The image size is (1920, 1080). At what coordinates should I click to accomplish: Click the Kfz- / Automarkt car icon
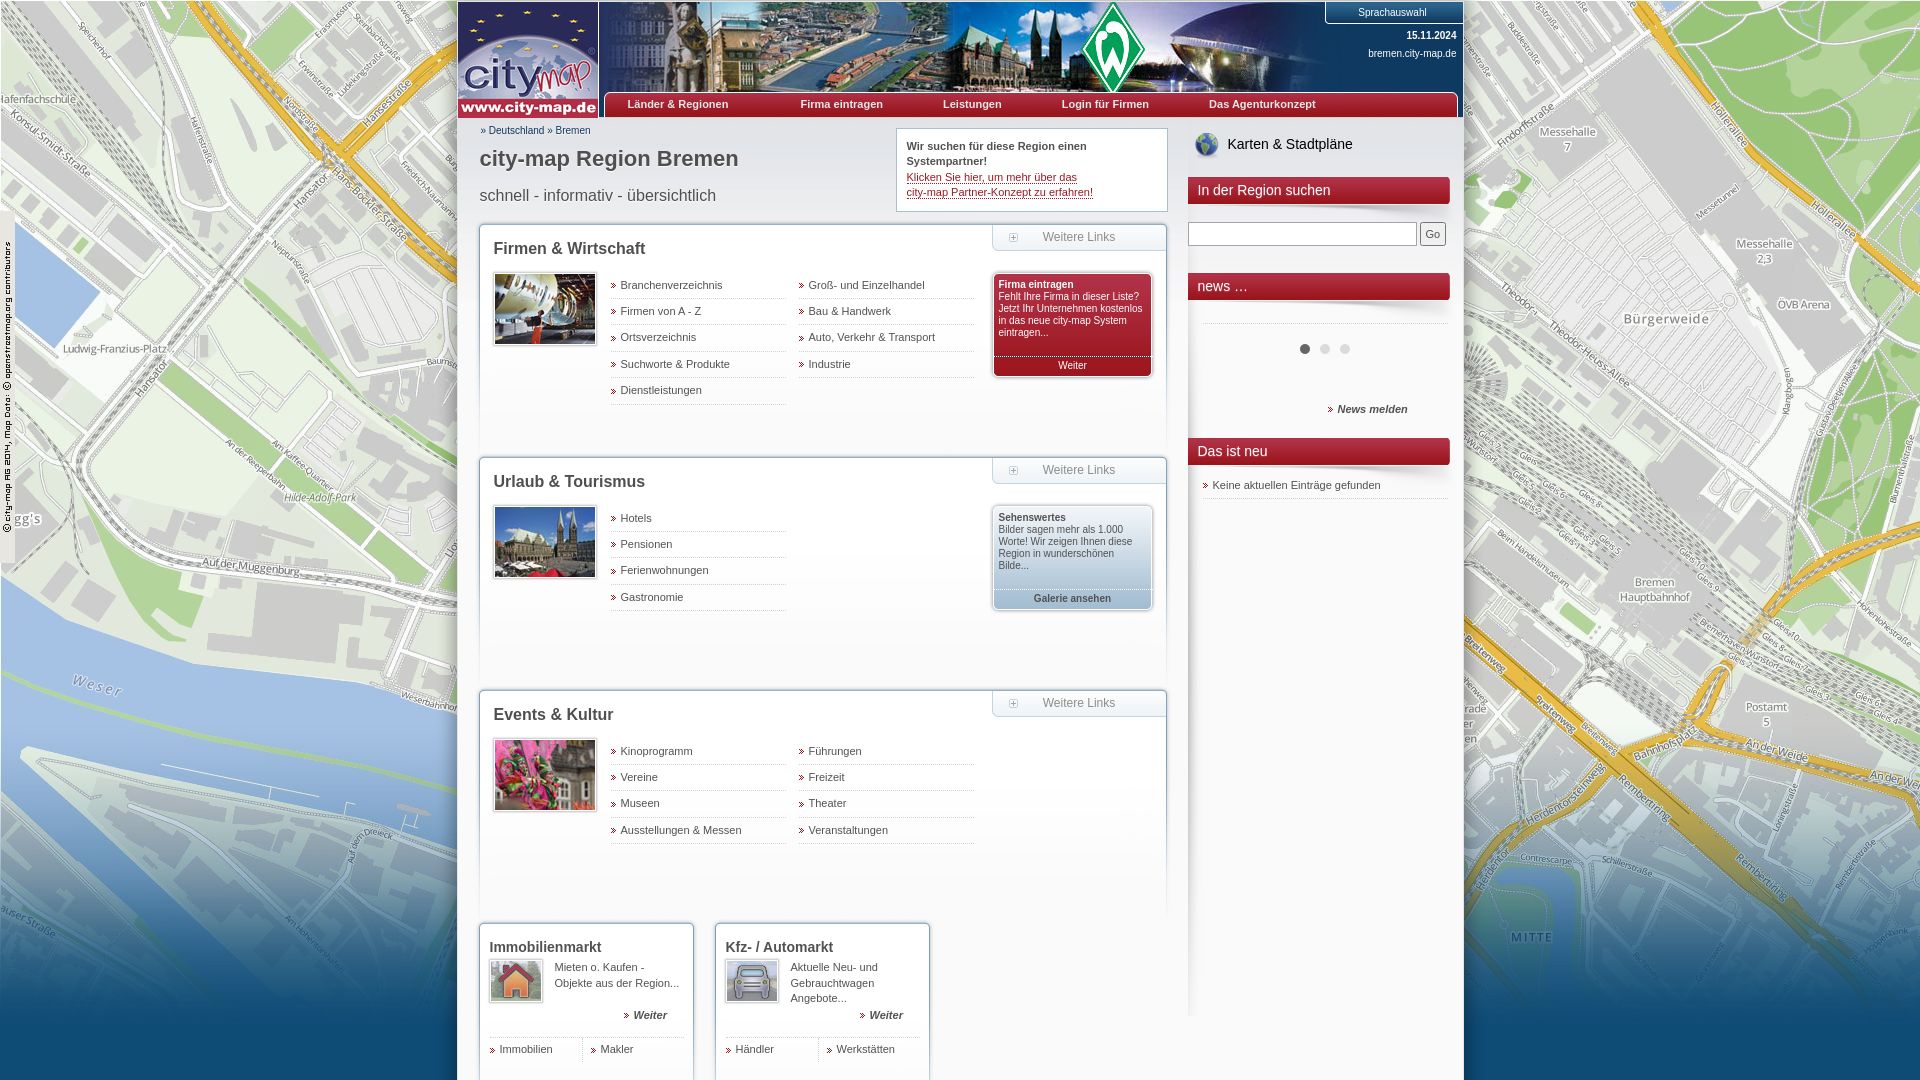click(752, 981)
